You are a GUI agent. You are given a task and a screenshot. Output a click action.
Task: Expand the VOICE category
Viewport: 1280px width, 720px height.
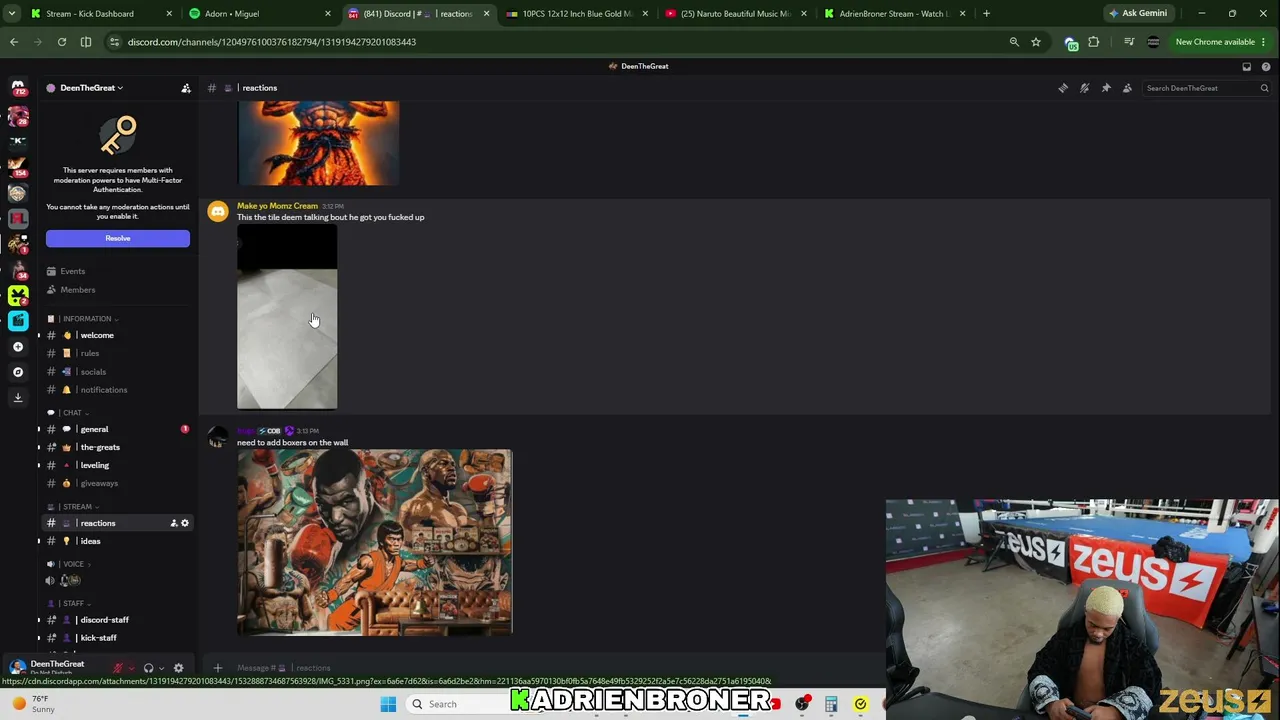click(71, 564)
